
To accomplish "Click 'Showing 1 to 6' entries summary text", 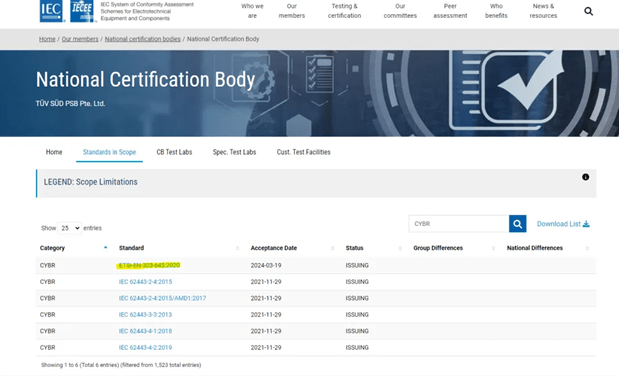I will (121, 365).
